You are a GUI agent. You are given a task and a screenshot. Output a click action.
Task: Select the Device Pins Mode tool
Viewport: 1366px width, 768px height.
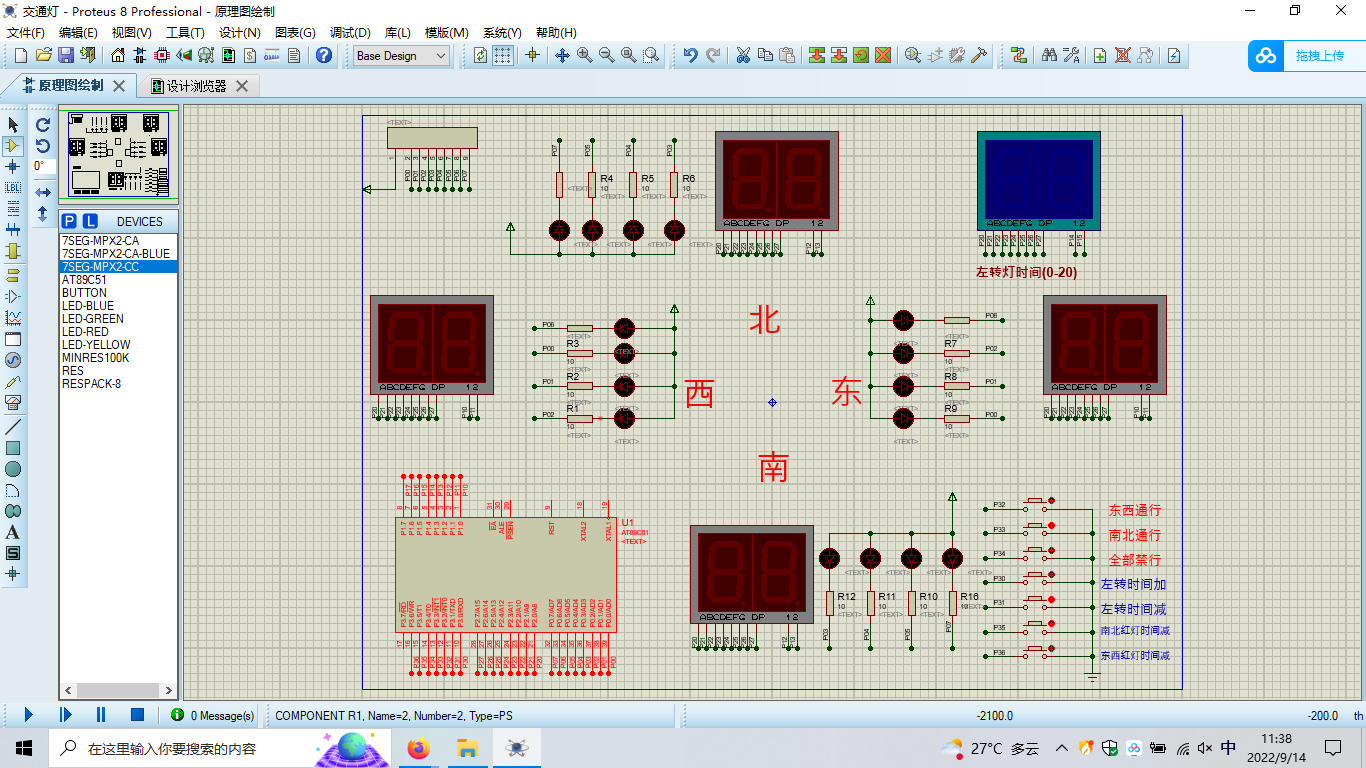coord(13,296)
